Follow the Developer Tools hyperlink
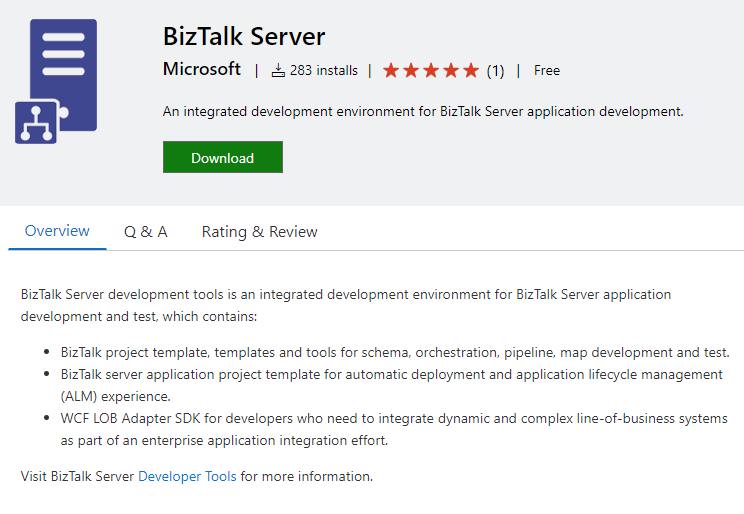 [x=187, y=476]
